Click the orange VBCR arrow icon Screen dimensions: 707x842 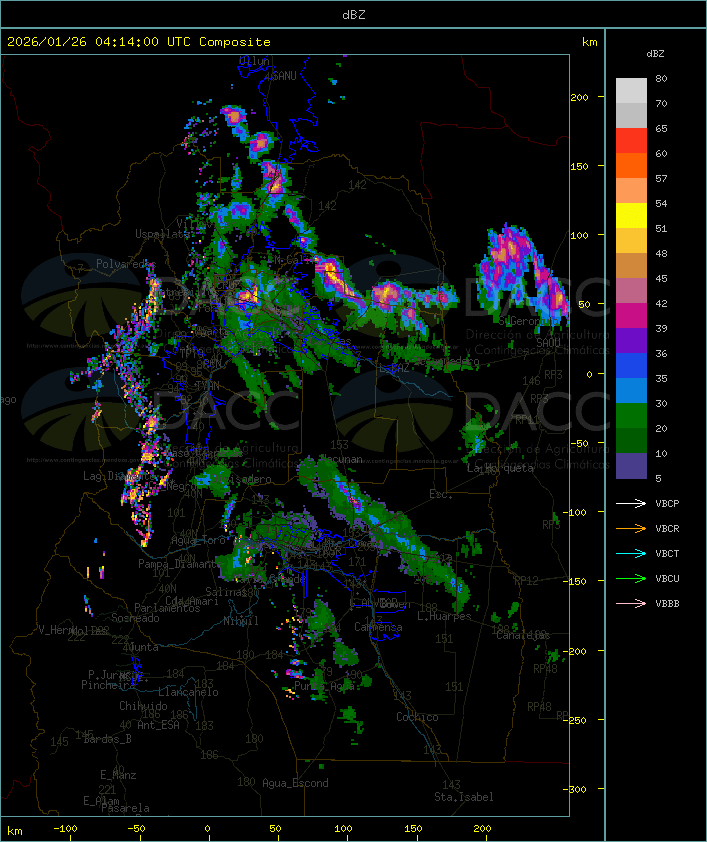[632, 528]
